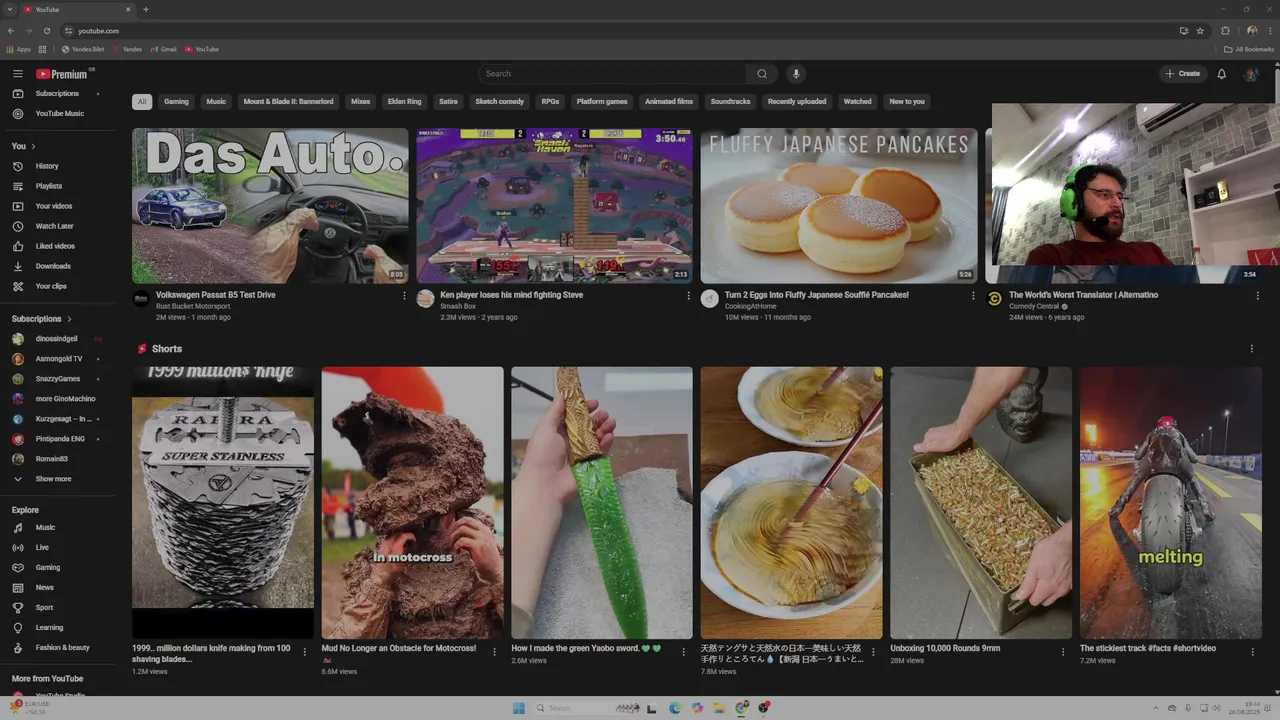Select the Gaming filter chip

click(176, 102)
